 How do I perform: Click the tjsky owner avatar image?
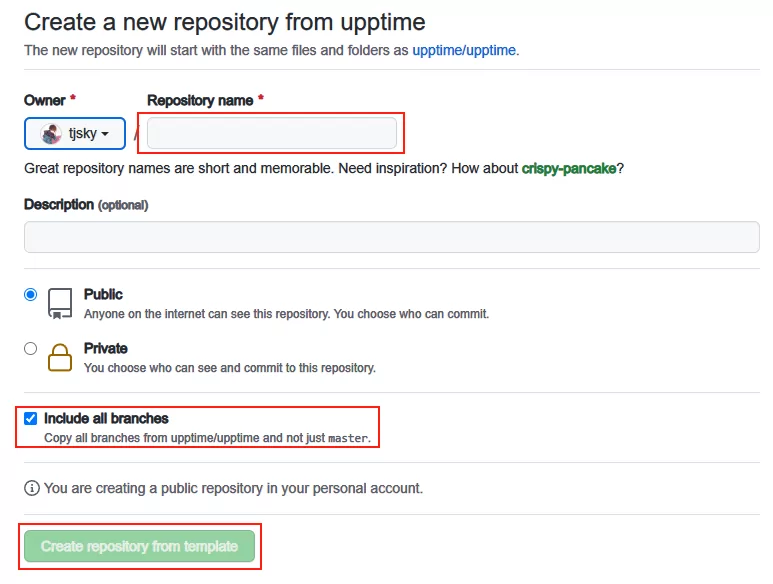coord(51,134)
